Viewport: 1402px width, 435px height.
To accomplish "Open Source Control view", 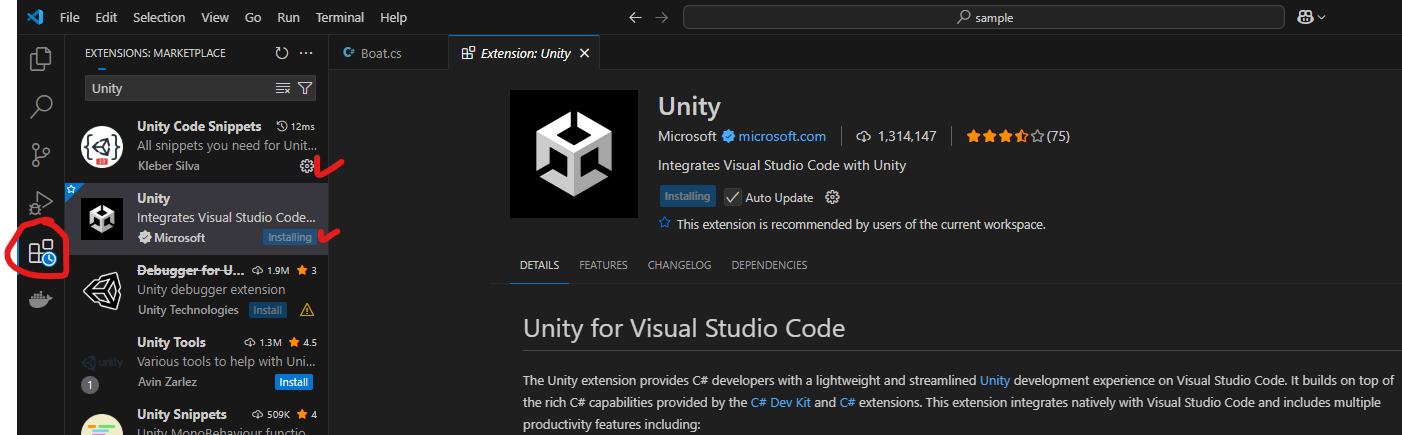I will pyautogui.click(x=41, y=155).
